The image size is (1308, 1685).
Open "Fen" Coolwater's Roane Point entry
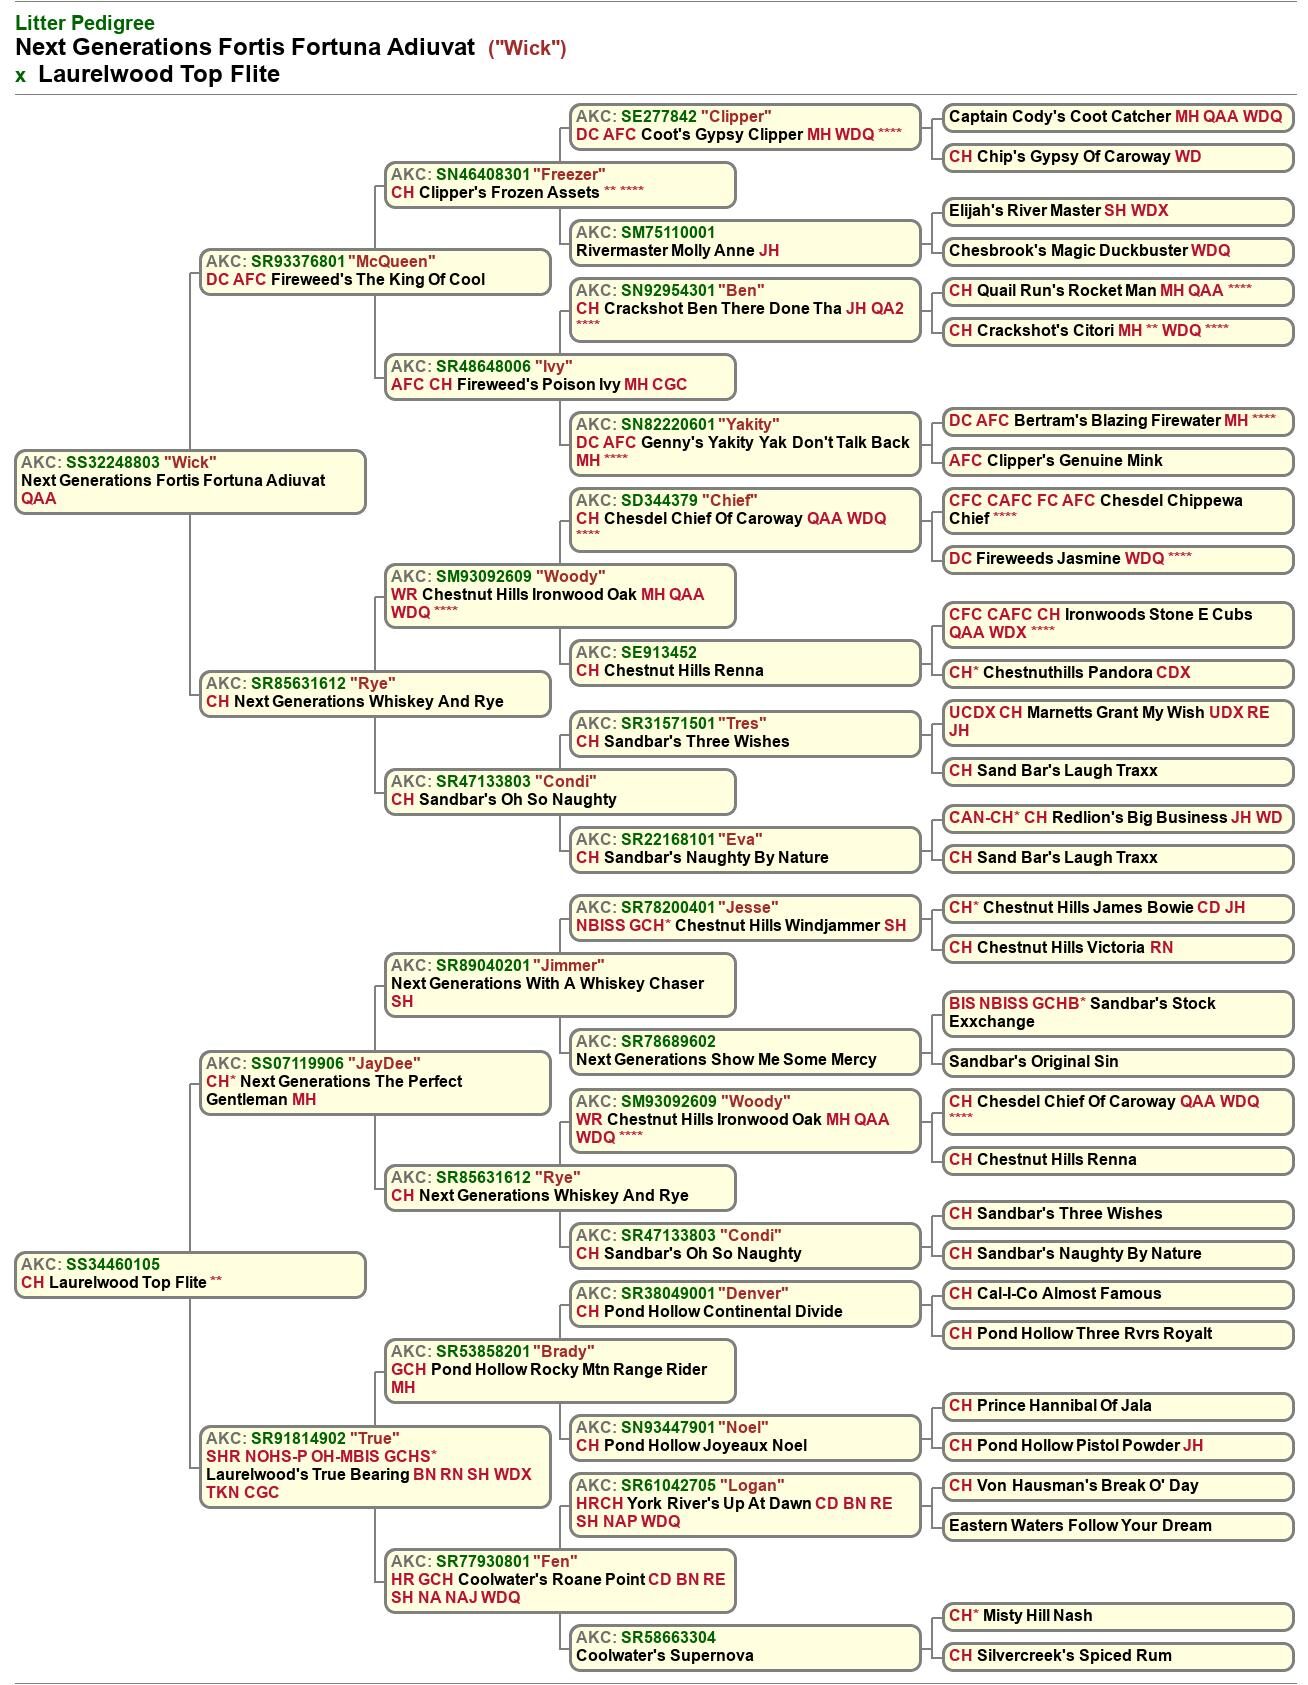[x=560, y=1579]
